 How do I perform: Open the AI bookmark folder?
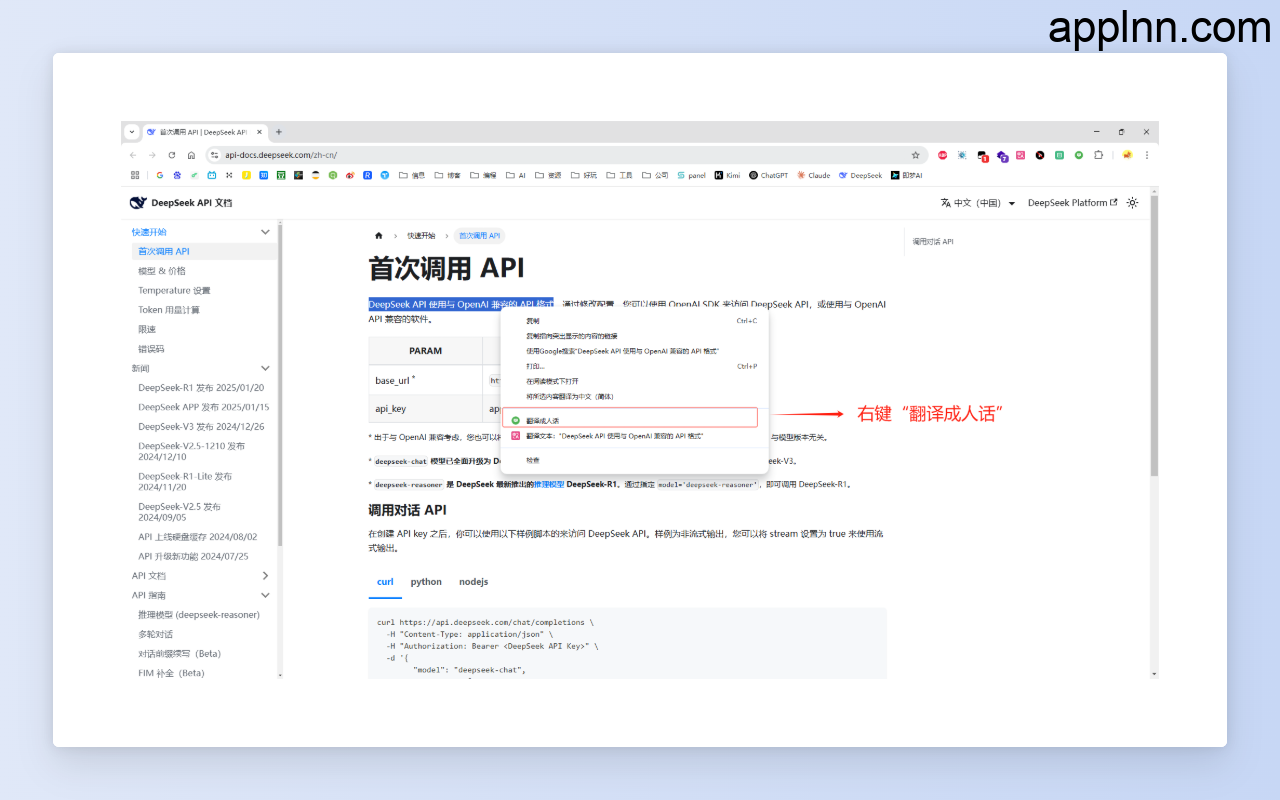(515, 175)
